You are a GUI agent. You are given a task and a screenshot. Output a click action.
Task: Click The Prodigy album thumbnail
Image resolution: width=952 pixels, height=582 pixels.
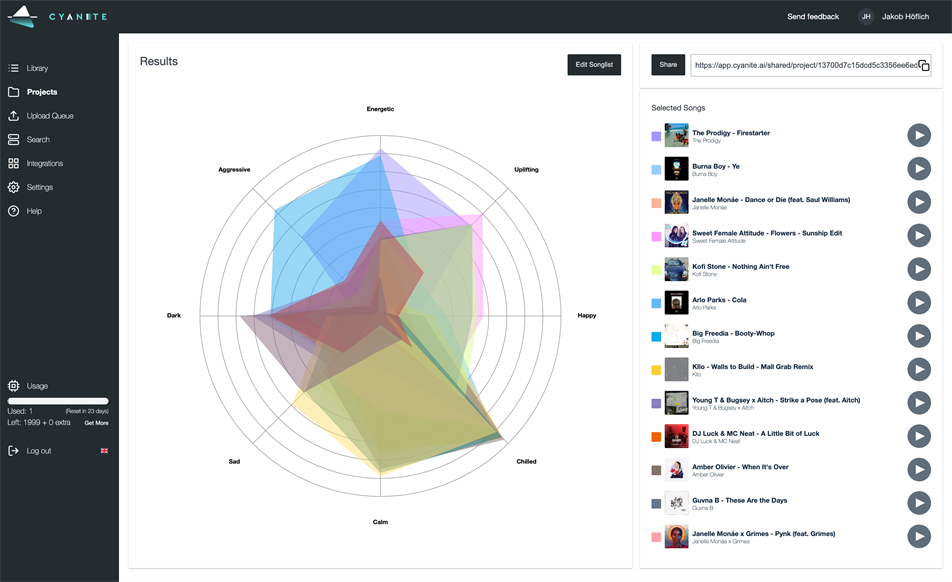(x=676, y=135)
